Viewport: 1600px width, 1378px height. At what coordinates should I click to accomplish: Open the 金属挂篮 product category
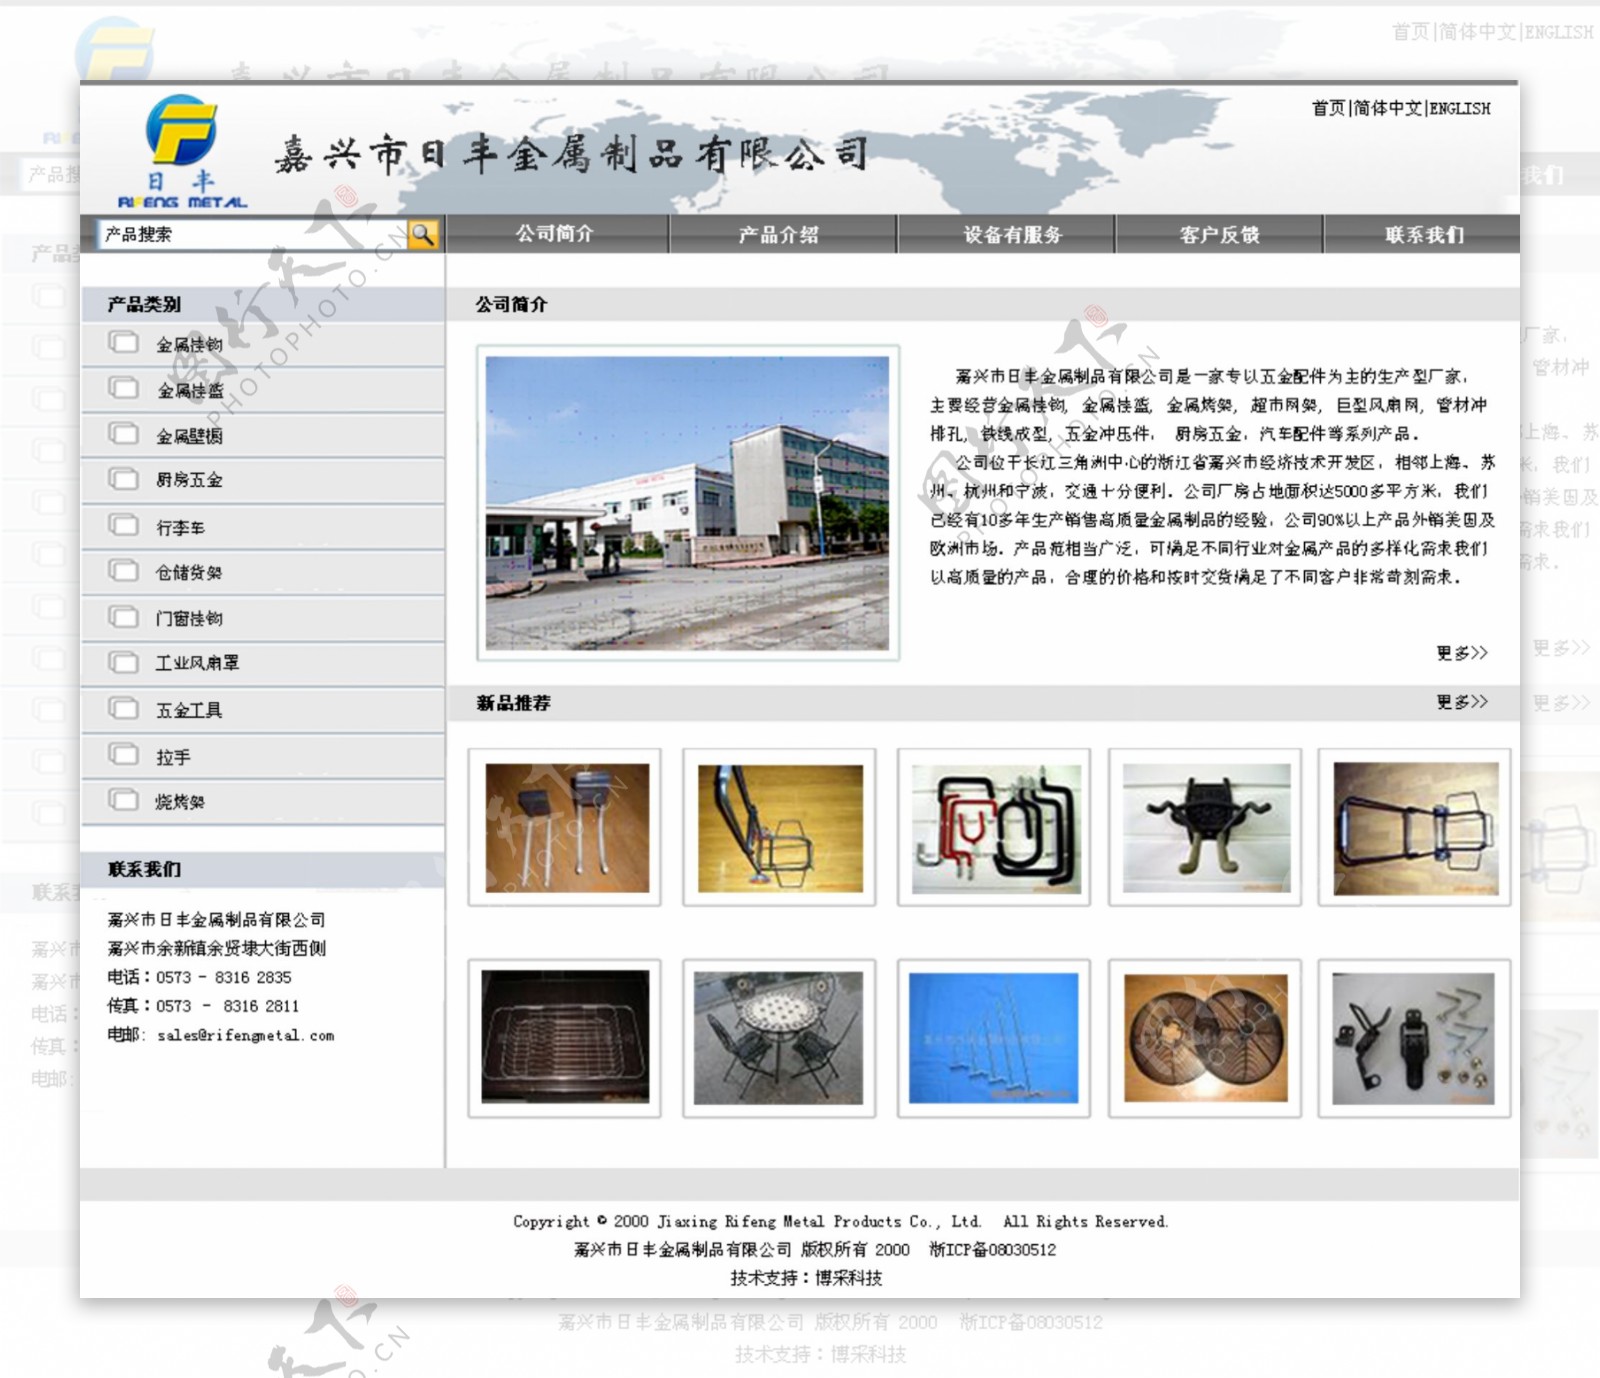click(x=190, y=391)
